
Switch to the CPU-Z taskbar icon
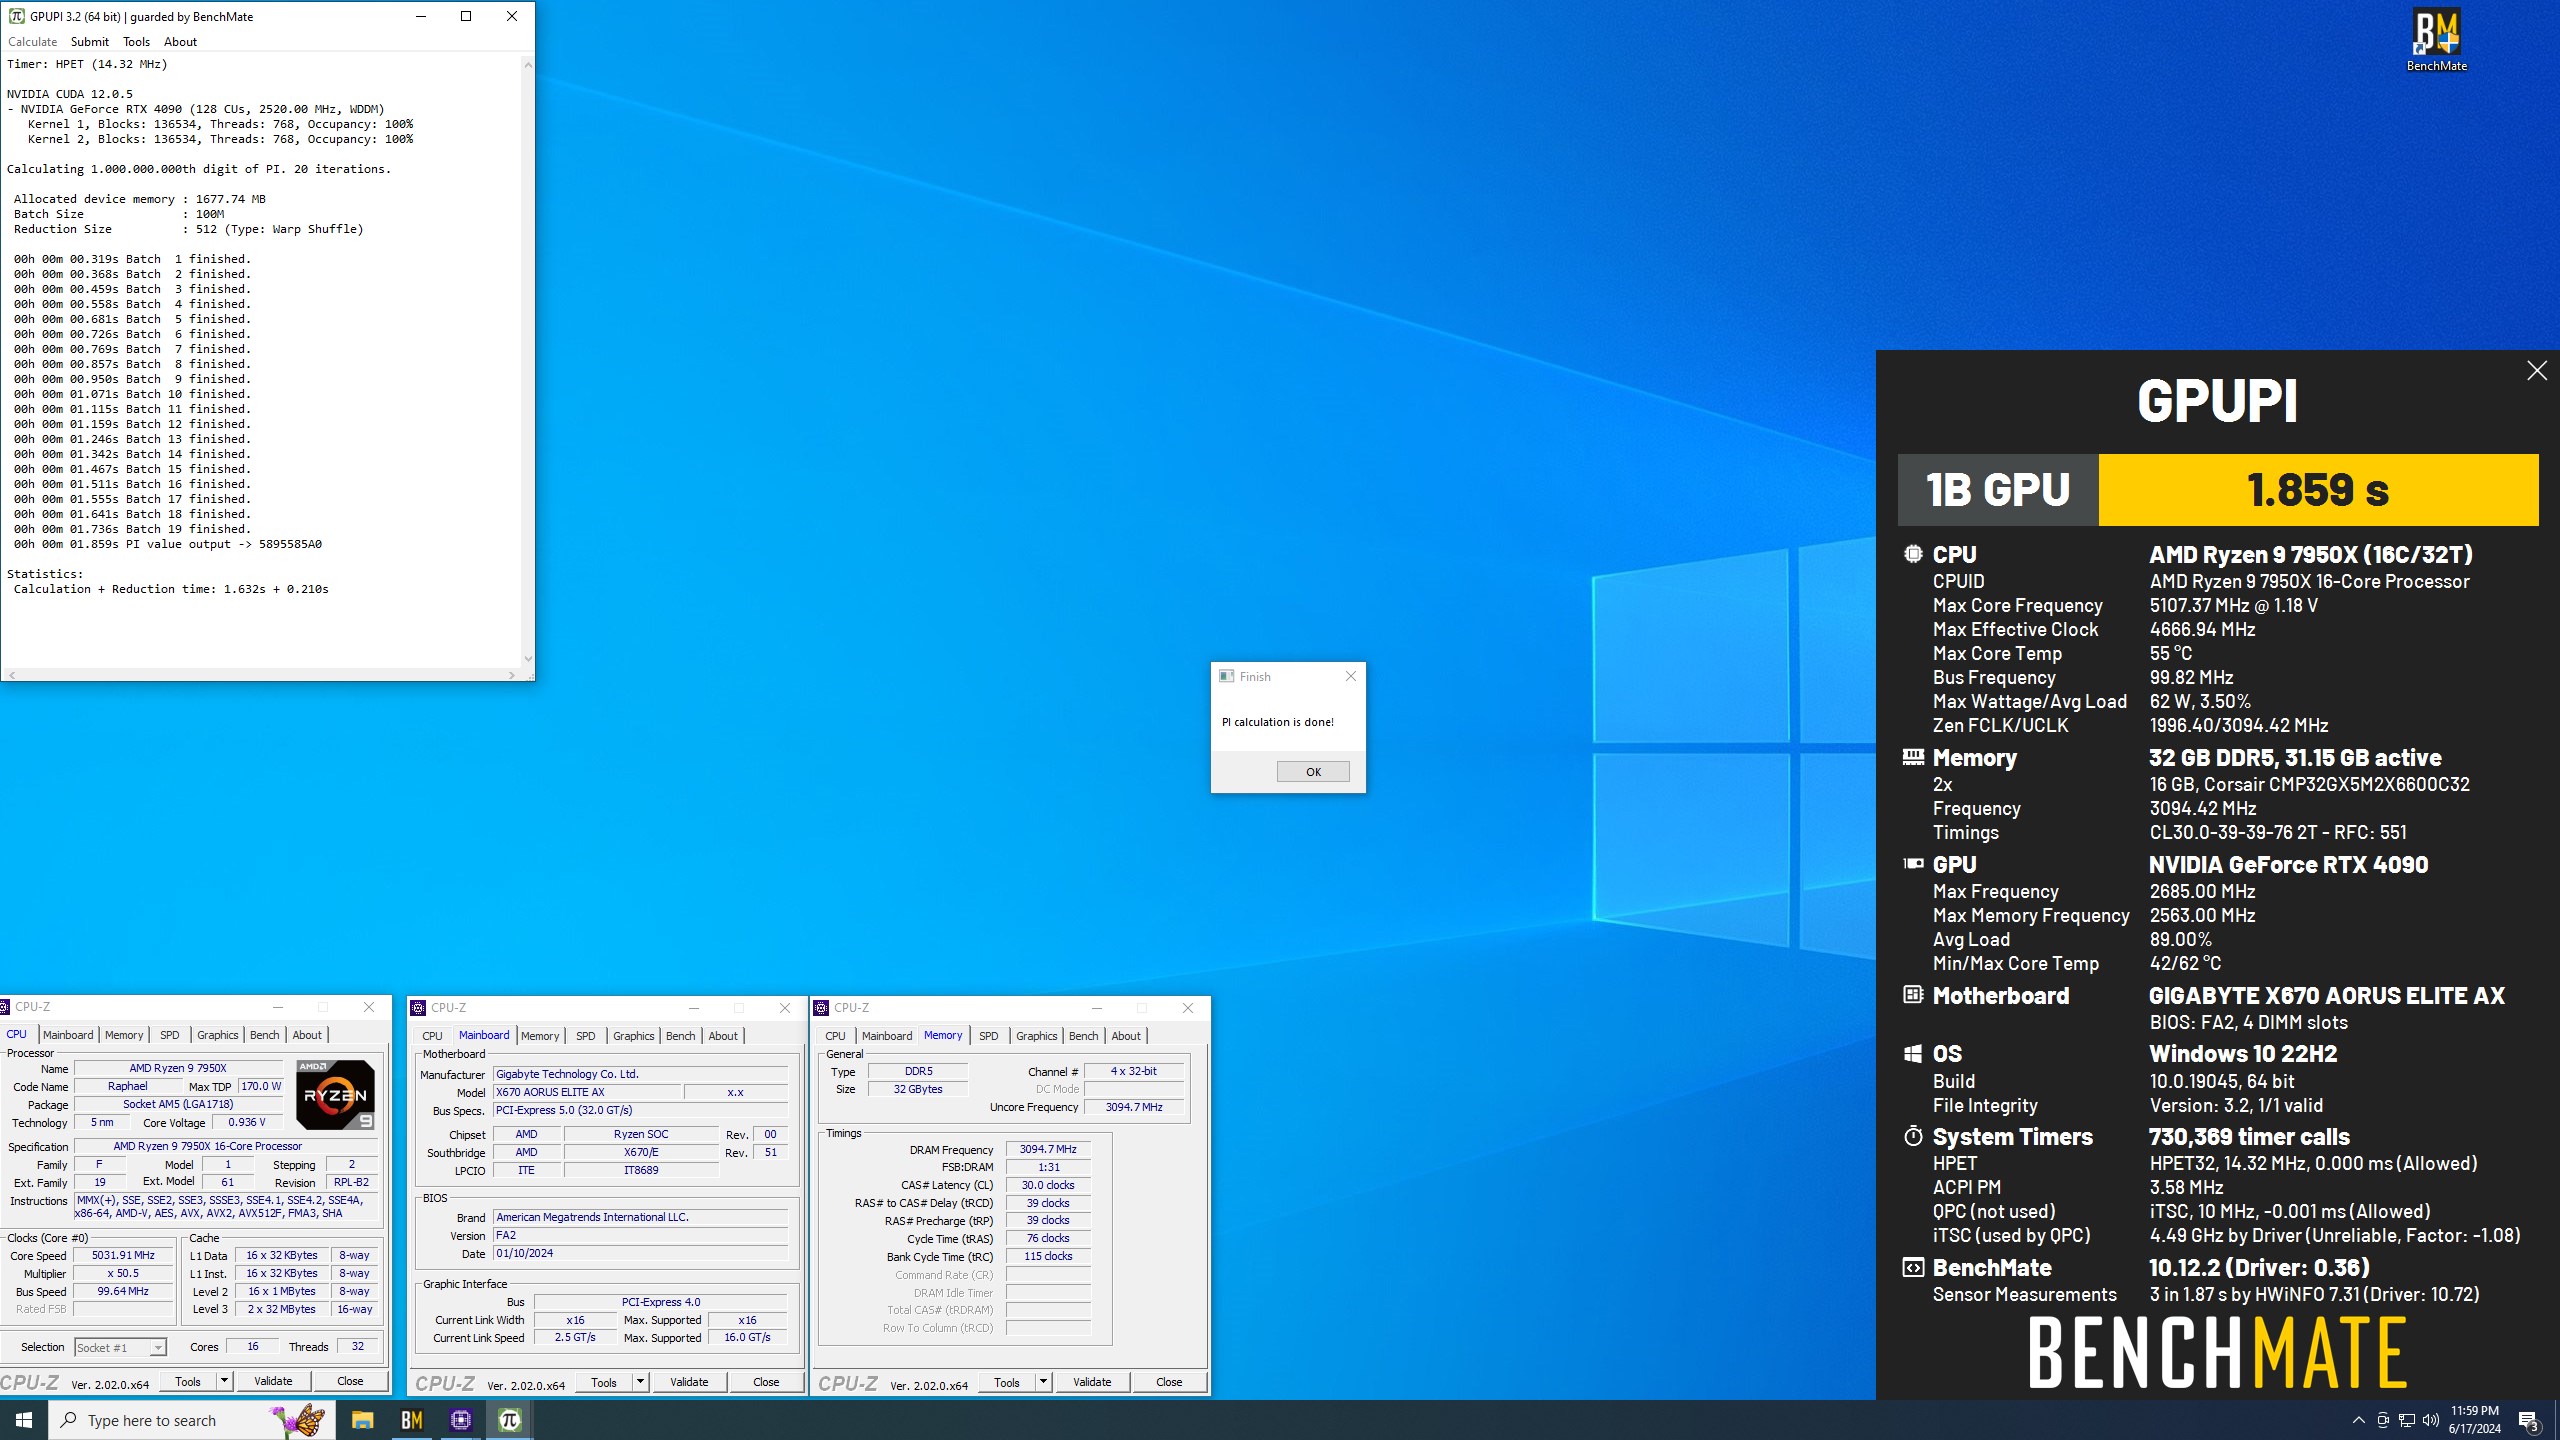[x=461, y=1420]
